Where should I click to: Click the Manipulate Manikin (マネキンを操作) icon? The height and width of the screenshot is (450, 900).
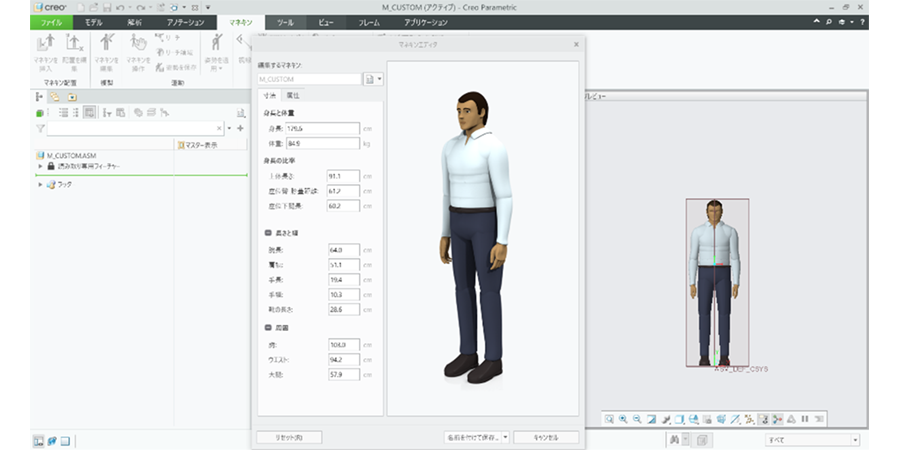tap(138, 45)
